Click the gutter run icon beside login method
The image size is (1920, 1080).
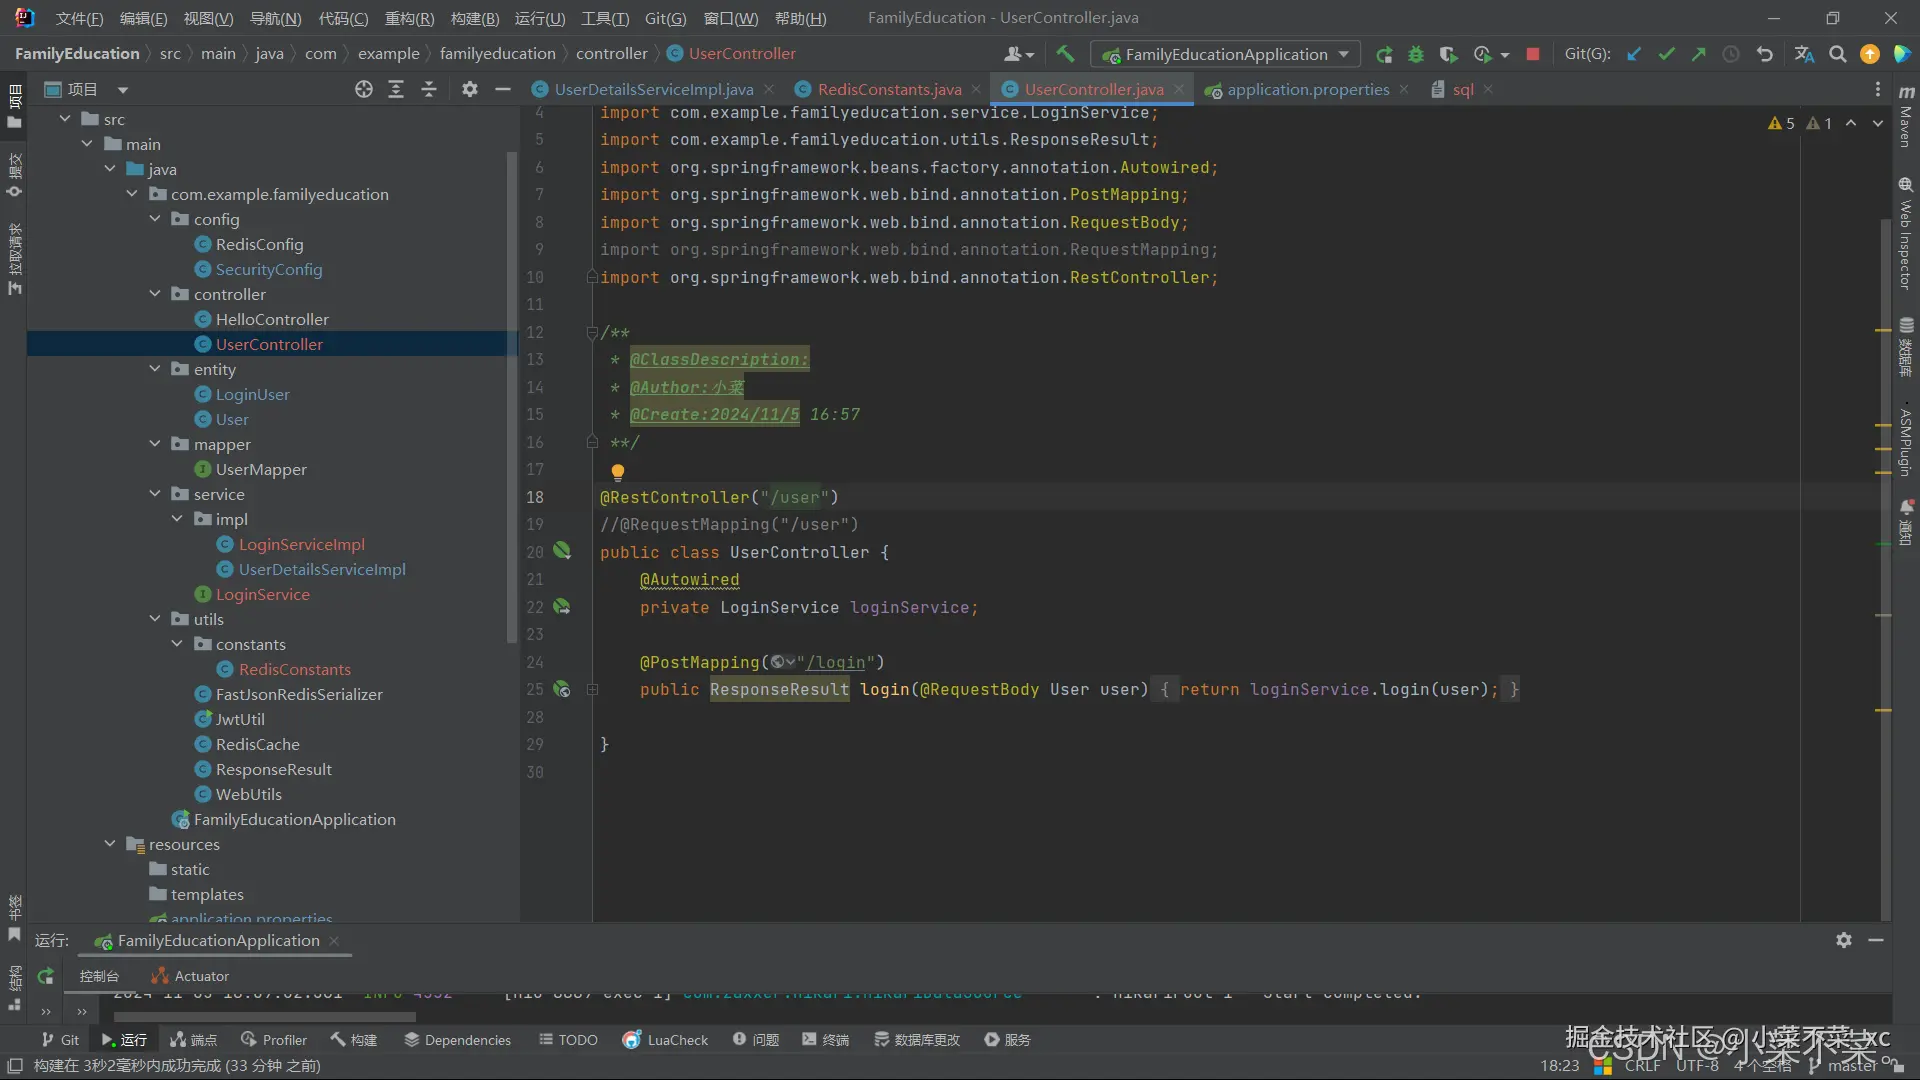click(562, 689)
